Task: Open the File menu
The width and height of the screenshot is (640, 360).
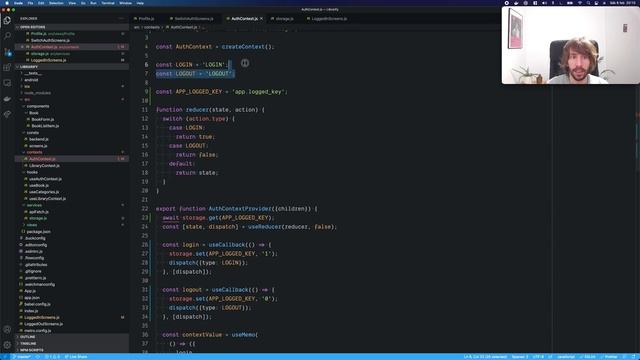Action: 30,3
